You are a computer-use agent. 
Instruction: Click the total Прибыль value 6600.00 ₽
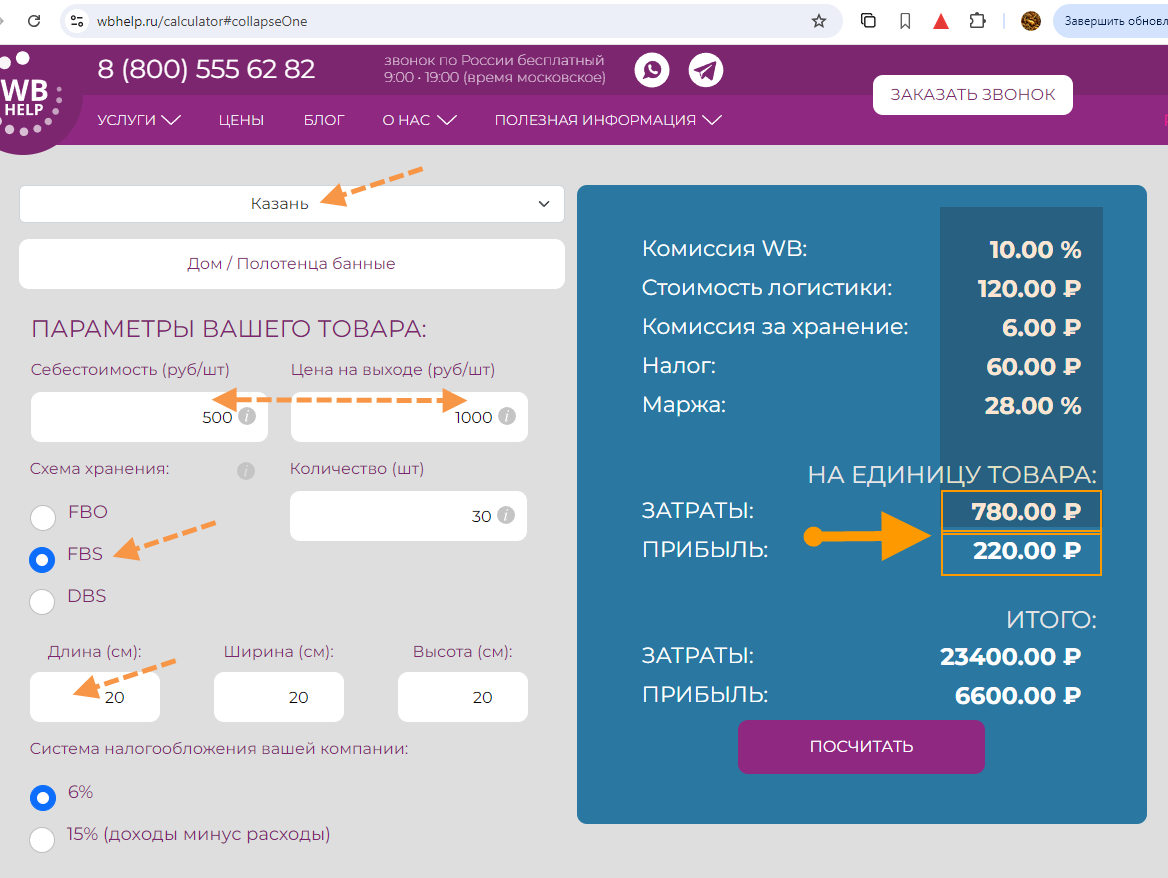point(1018,696)
